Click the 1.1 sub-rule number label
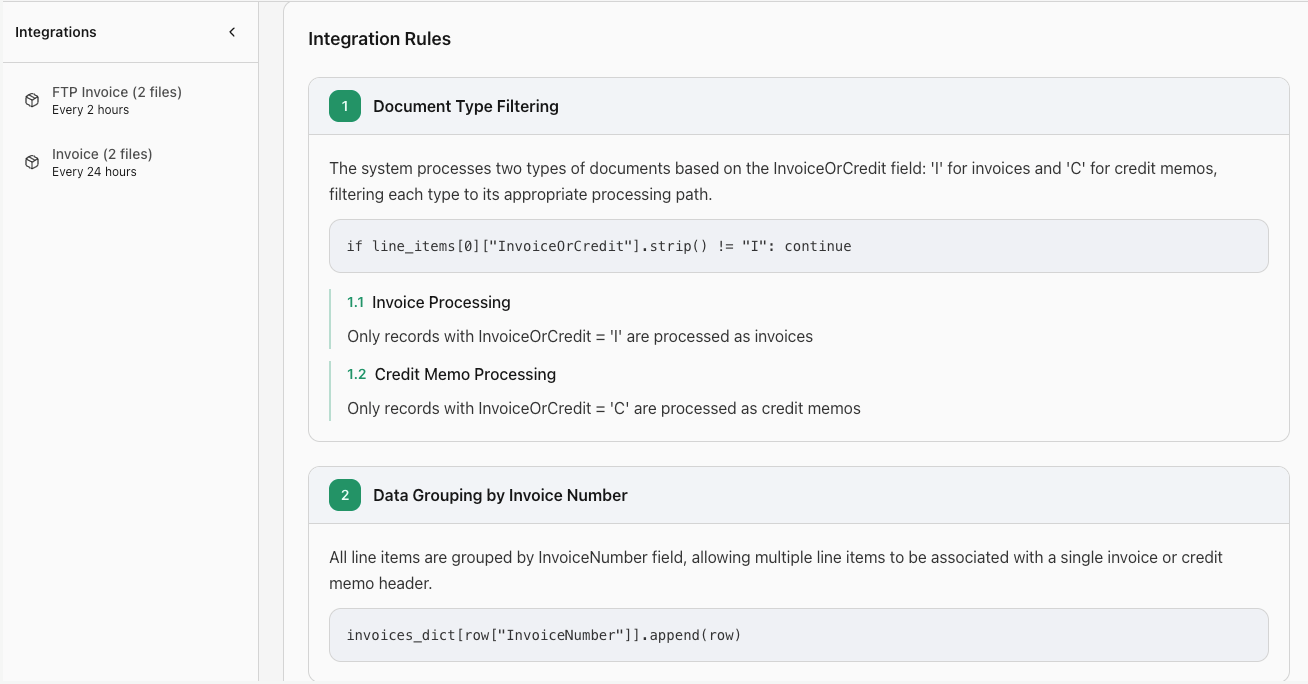Viewport: 1308px width, 684px height. click(355, 302)
